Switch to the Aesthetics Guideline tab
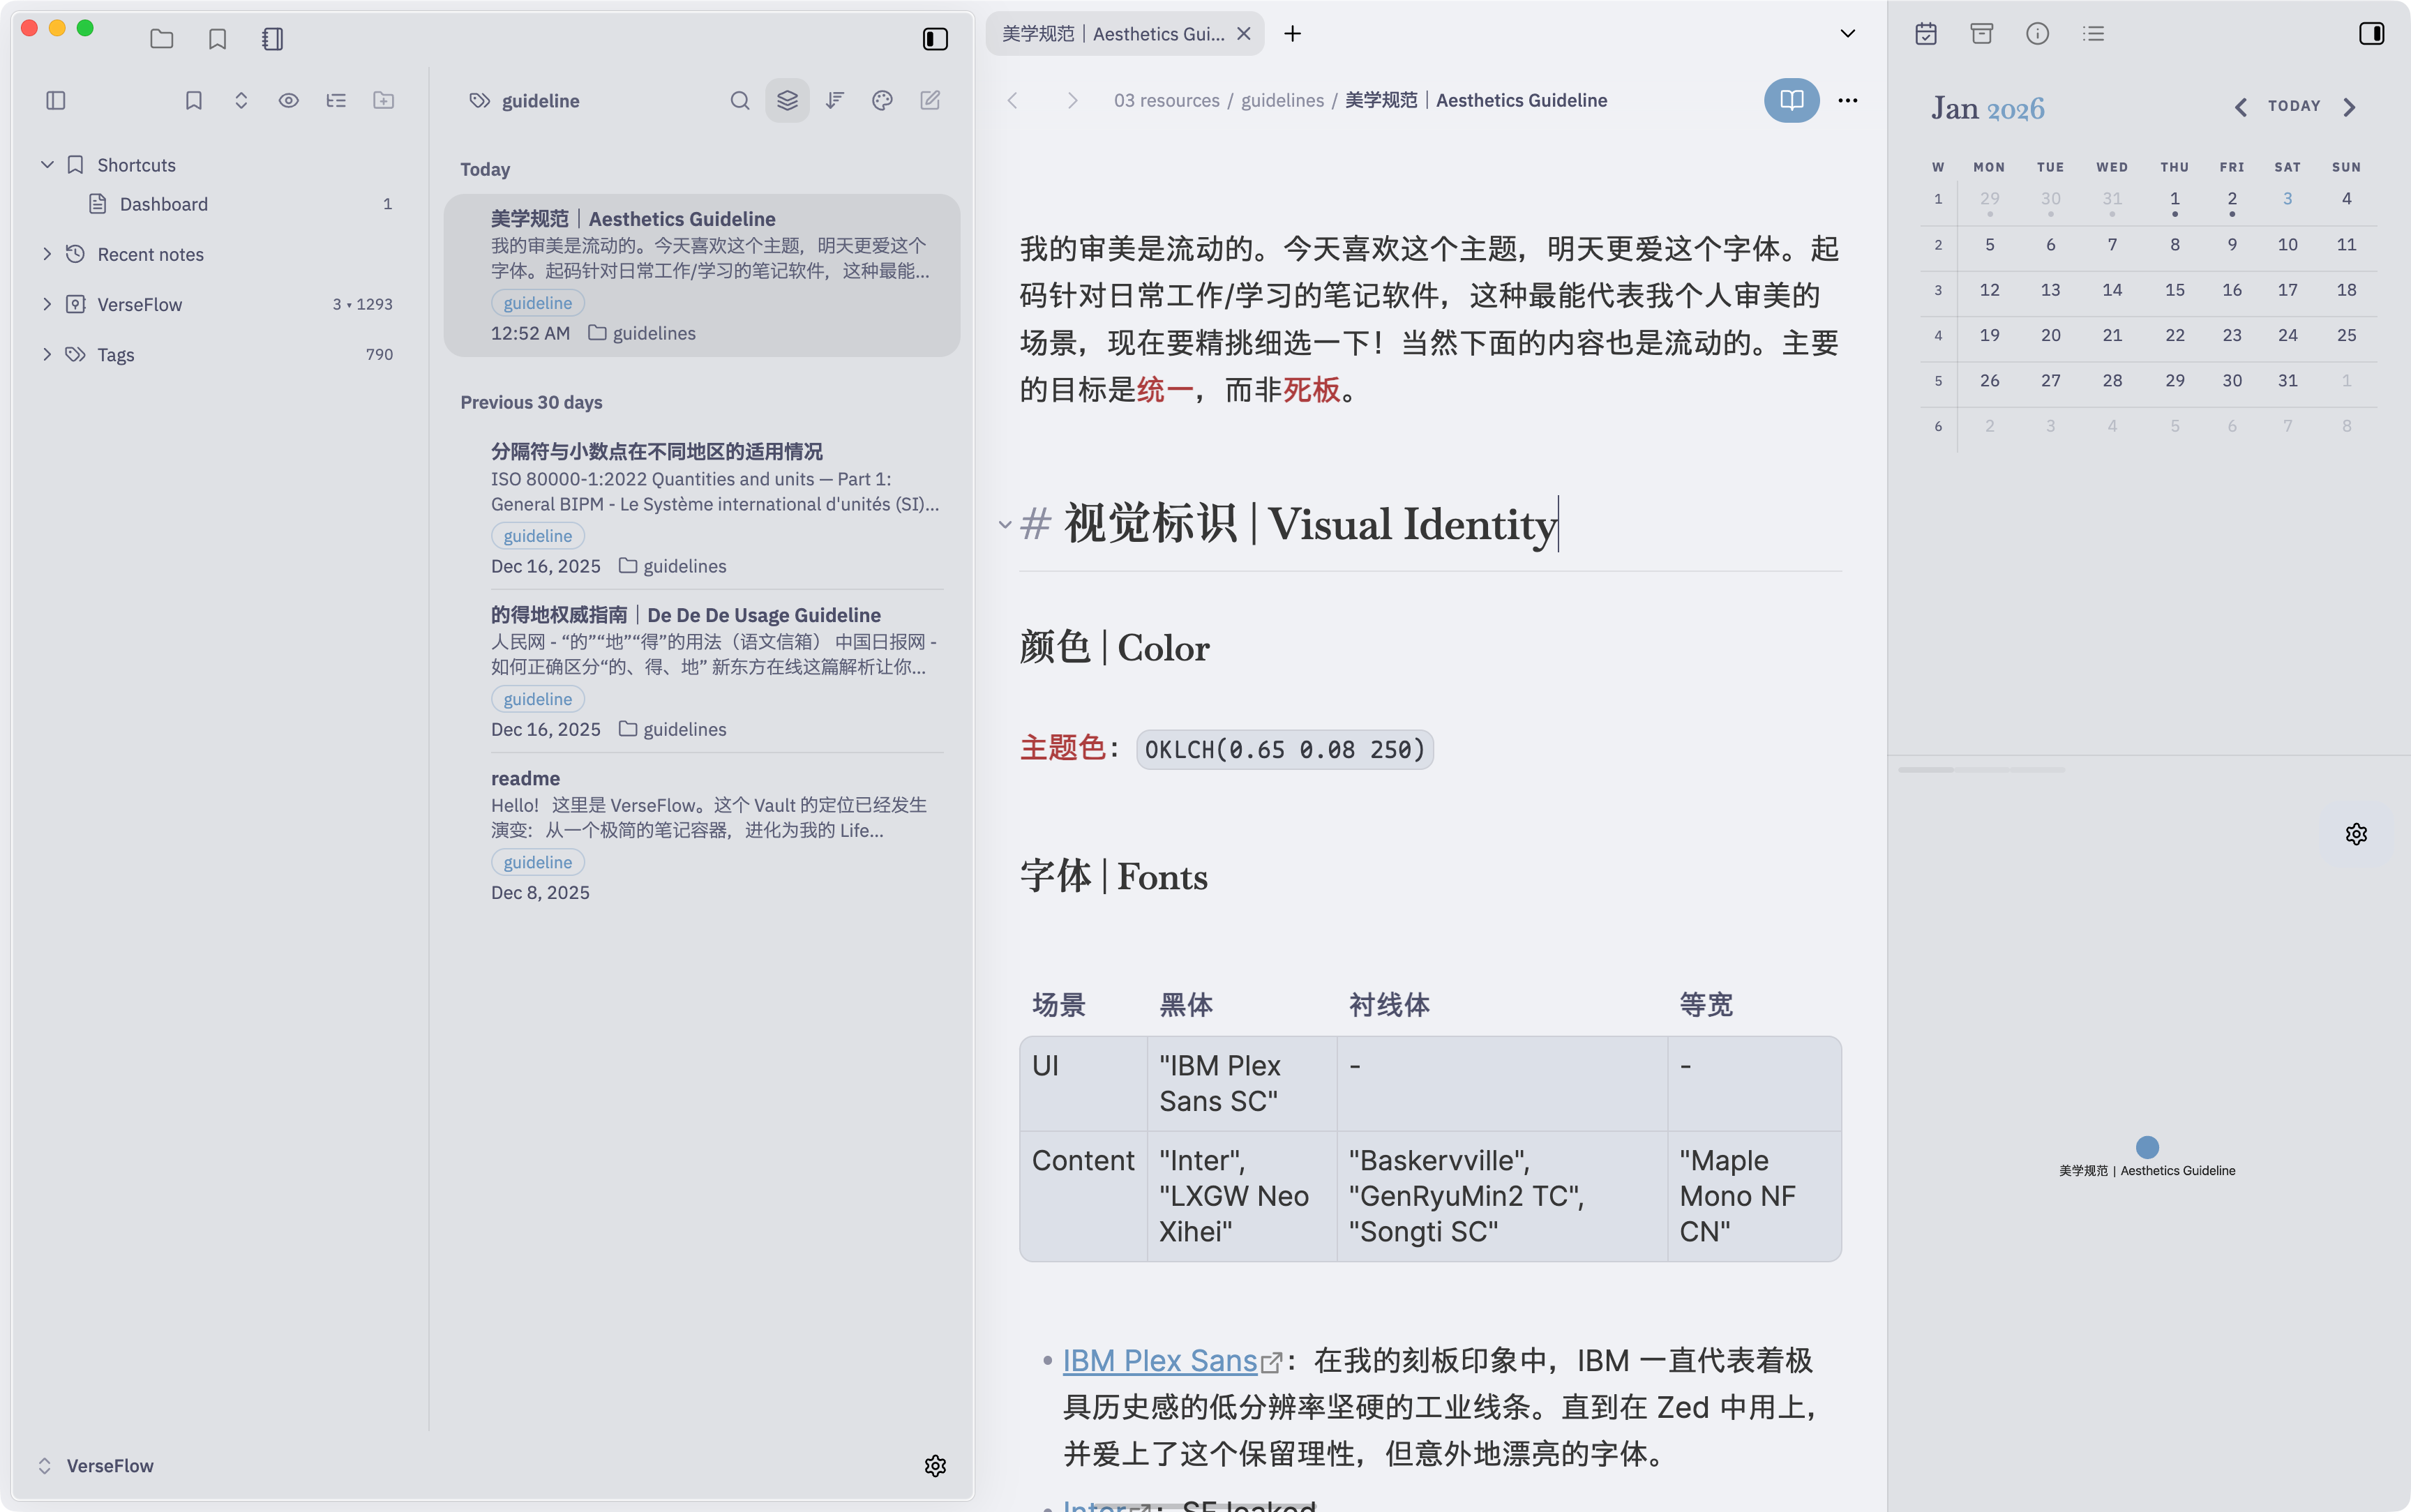Viewport: 2411px width, 1512px height. (1110, 33)
